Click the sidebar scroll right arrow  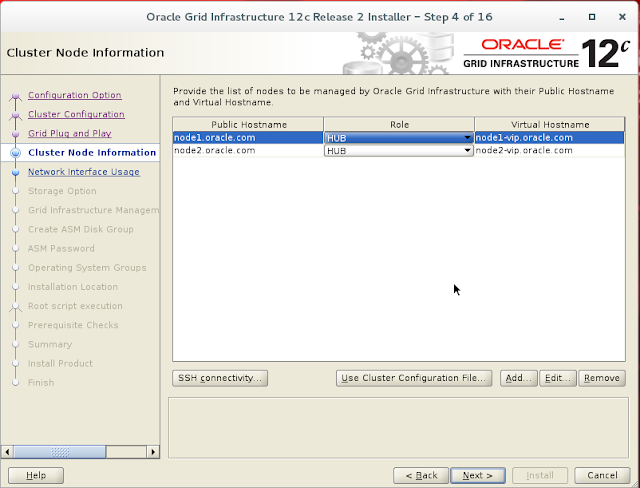(x=153, y=452)
